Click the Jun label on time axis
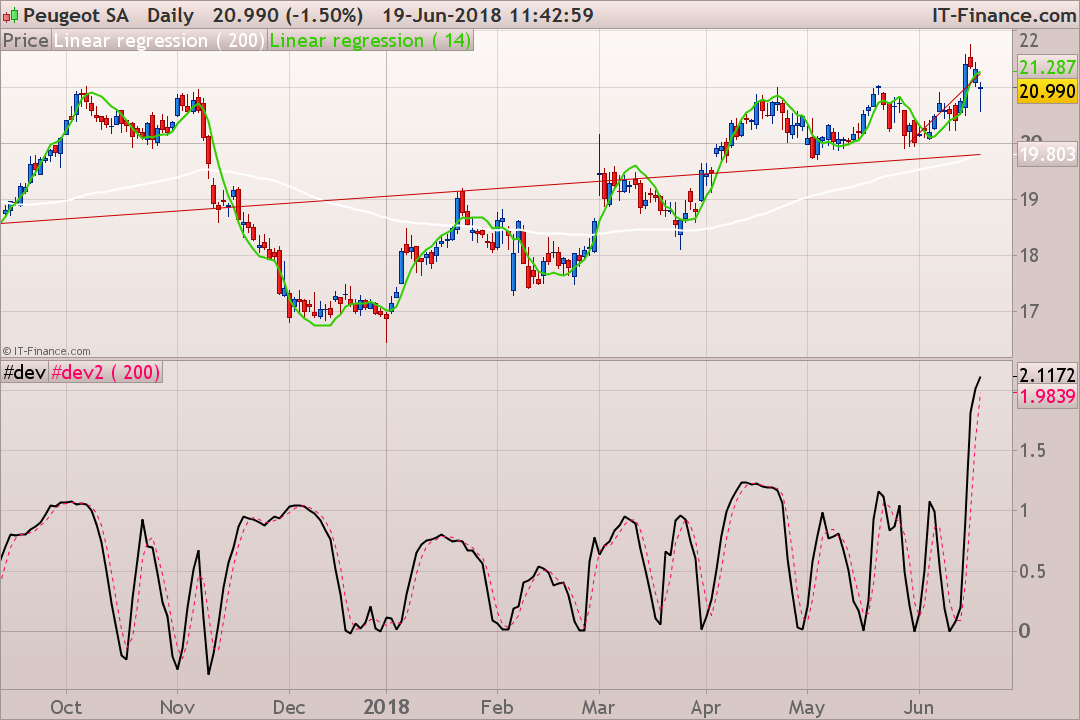The width and height of the screenshot is (1080, 720). (x=918, y=708)
